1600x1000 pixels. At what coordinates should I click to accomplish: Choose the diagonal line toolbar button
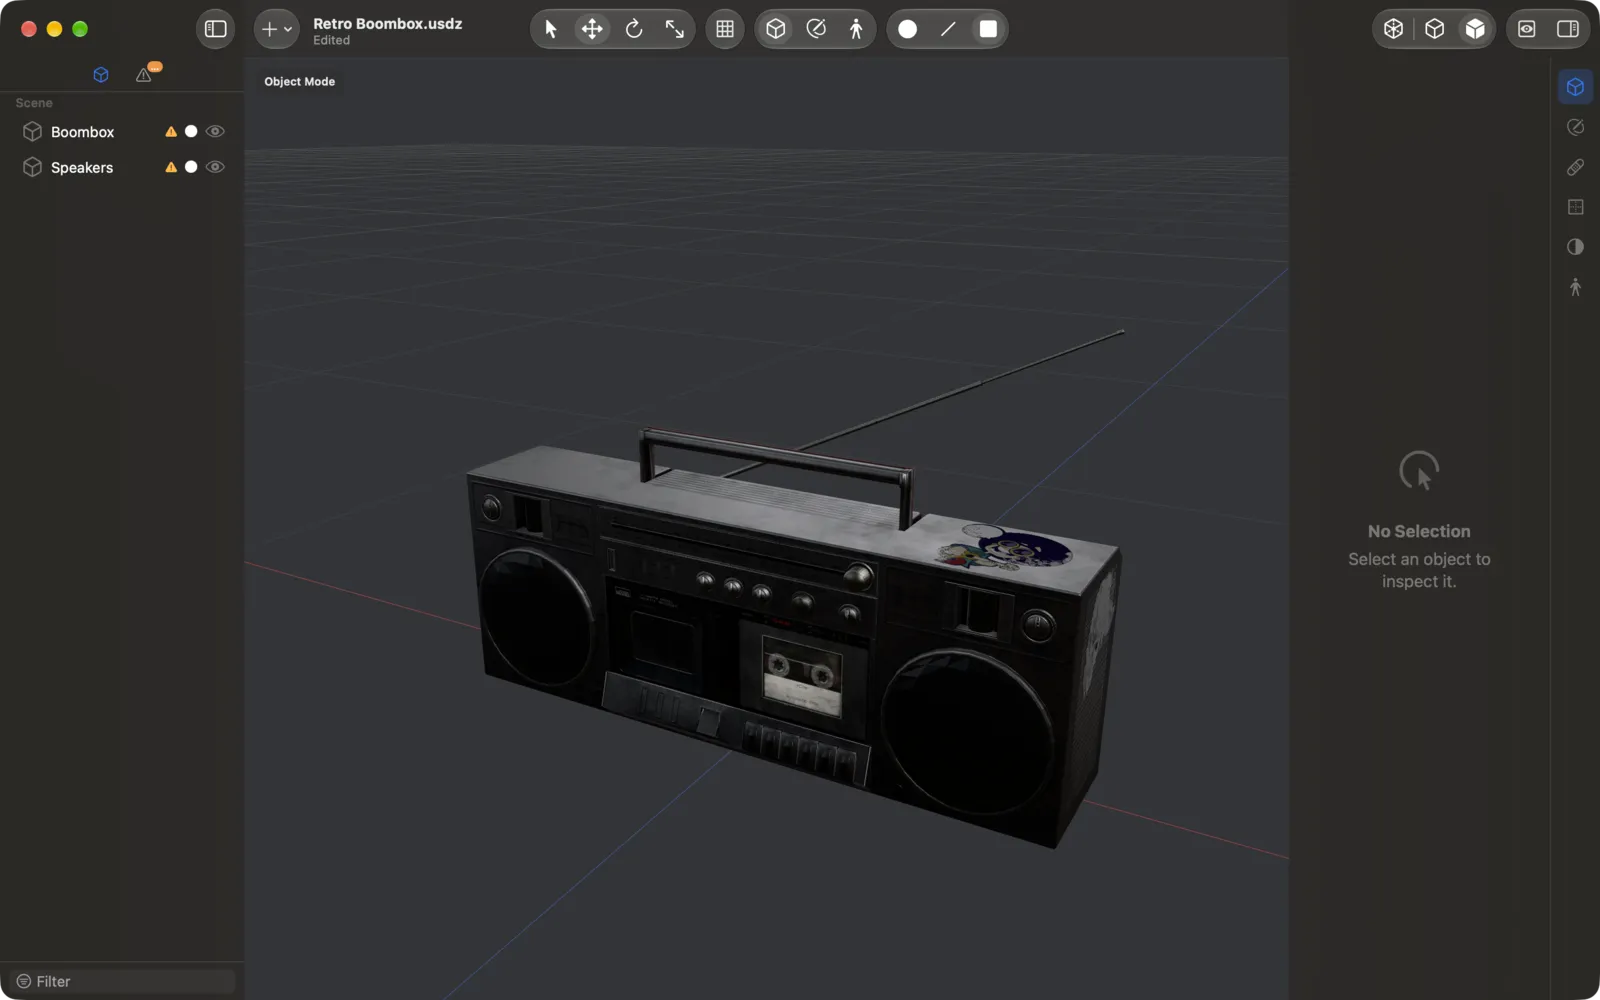pyautogui.click(x=948, y=29)
